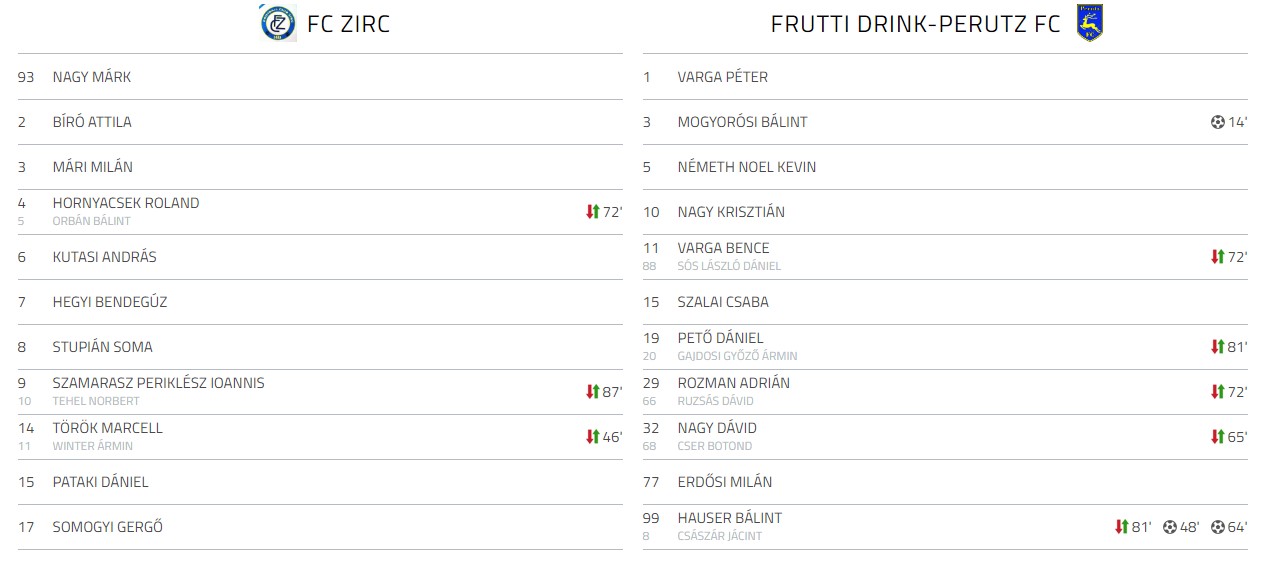Select goalkeeper Varga Péter's name
Viewport: 1265px width, 569px height.
(x=722, y=77)
